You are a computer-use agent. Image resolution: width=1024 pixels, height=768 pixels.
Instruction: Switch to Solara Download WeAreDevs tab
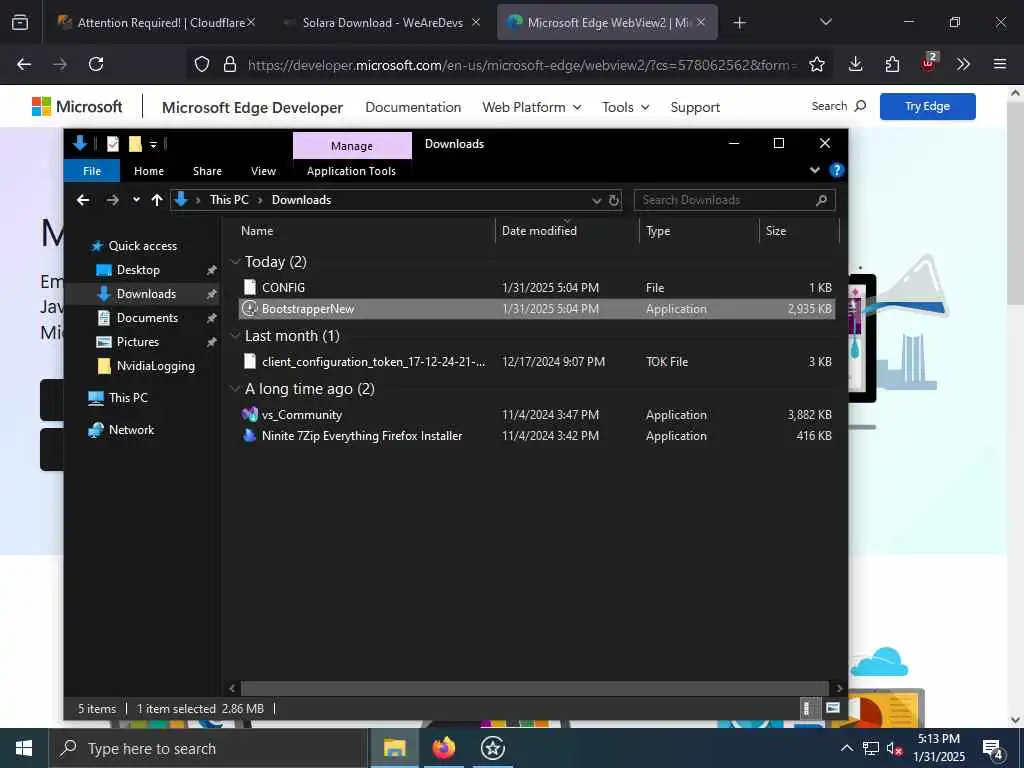(x=383, y=23)
